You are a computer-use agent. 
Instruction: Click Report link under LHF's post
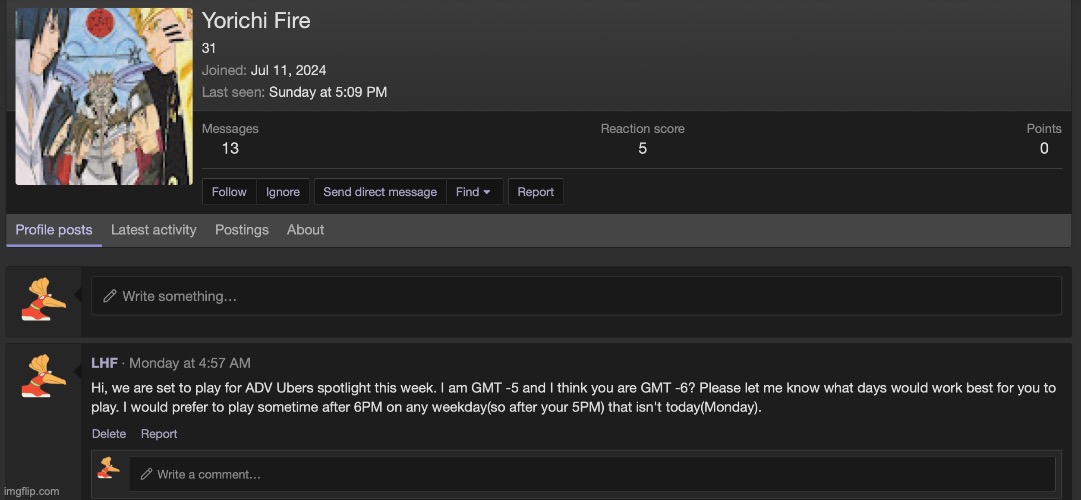tap(159, 434)
